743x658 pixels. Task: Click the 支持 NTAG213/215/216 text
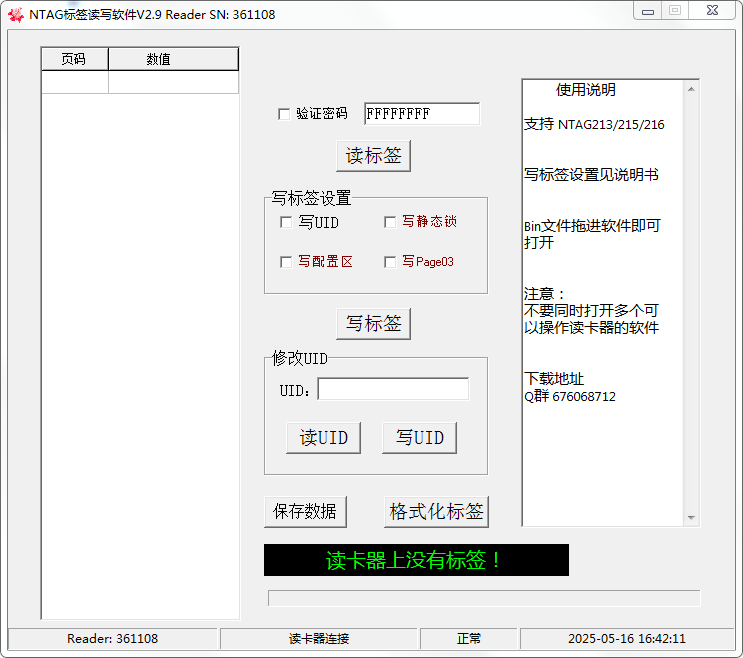tap(594, 125)
